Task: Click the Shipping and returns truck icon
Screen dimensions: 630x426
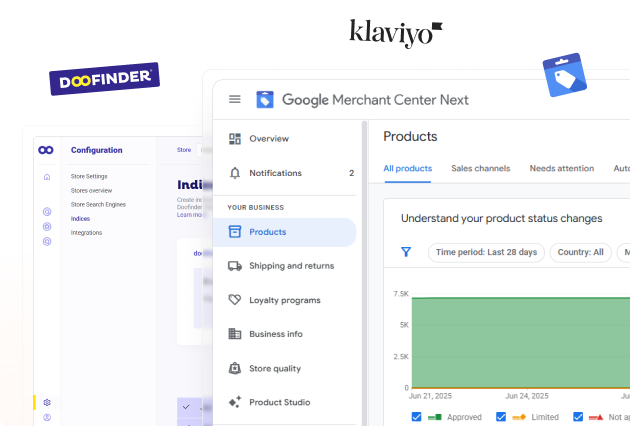Action: (x=235, y=266)
